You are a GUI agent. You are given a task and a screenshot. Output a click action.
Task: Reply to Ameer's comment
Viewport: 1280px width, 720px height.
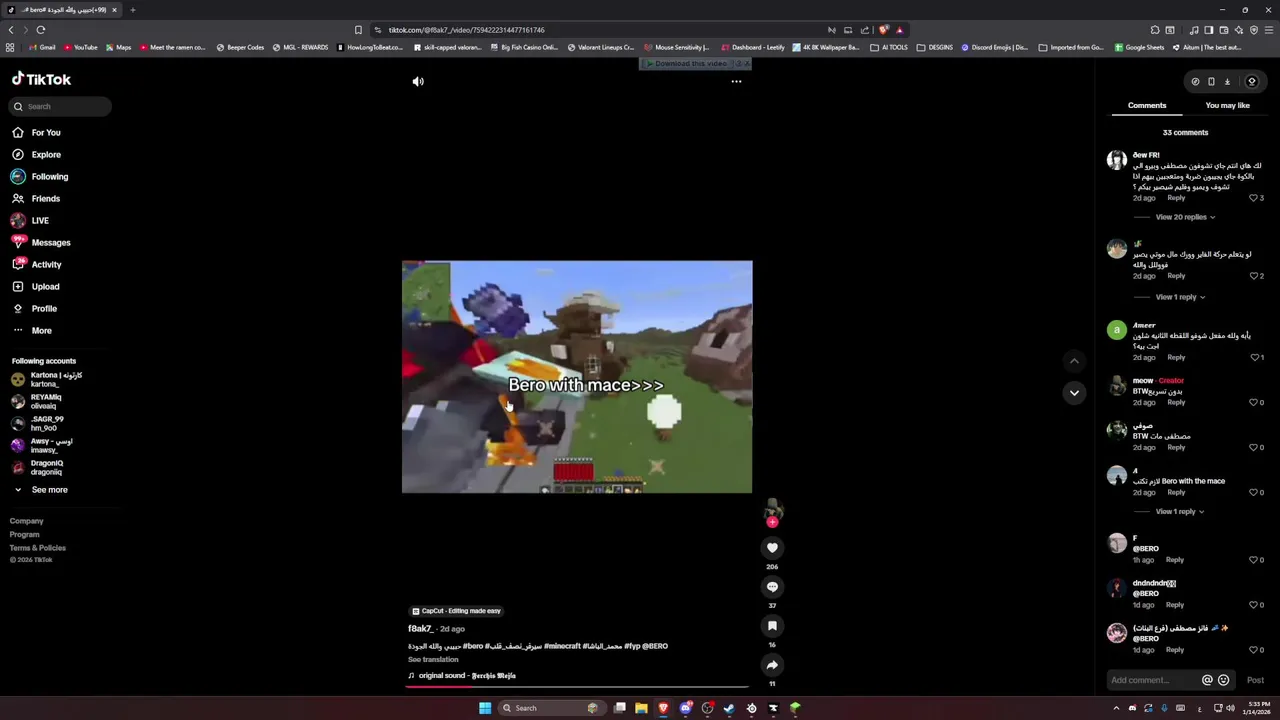pos(1176,357)
